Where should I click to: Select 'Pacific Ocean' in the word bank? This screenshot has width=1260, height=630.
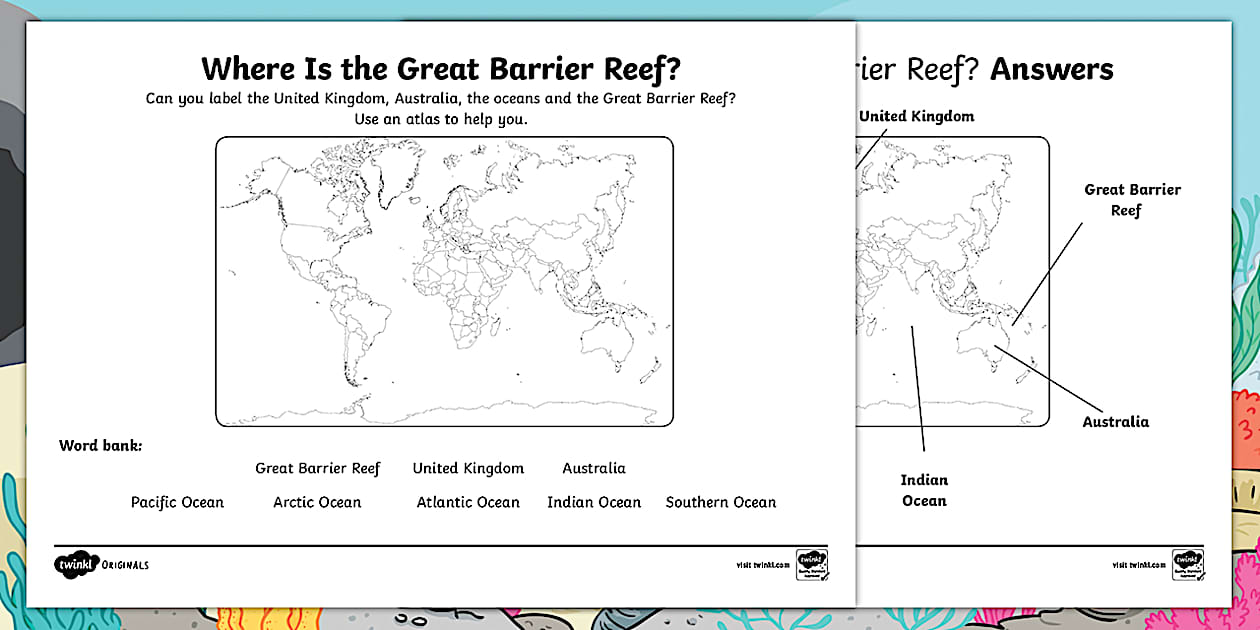(177, 502)
